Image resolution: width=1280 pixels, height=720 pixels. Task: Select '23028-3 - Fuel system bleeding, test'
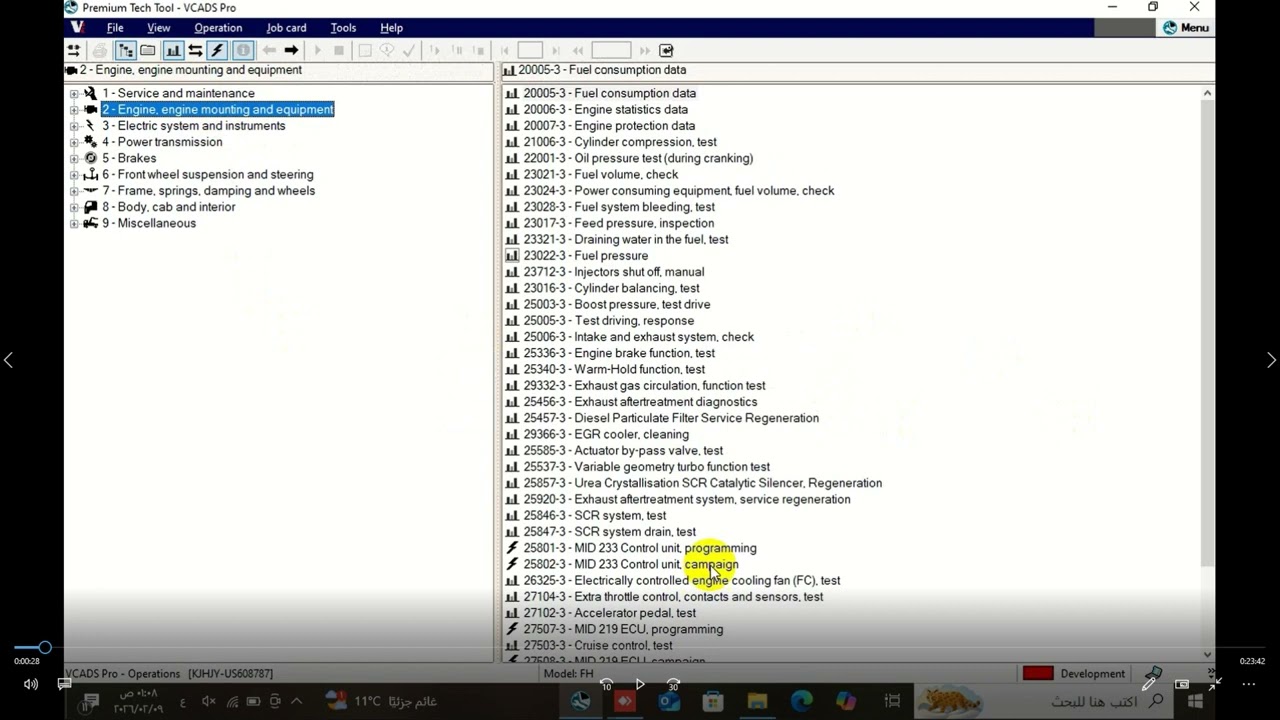click(x=619, y=207)
